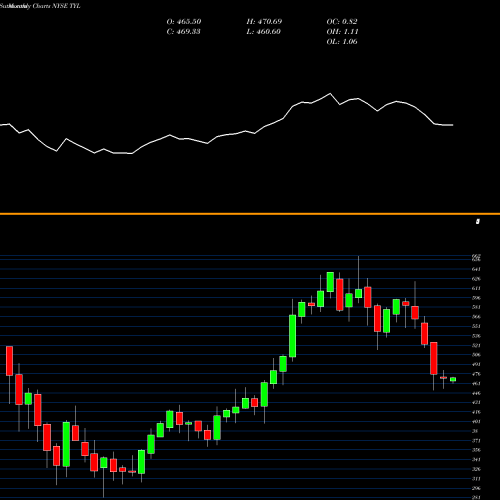Click the 476 price axis label

tap(476, 374)
